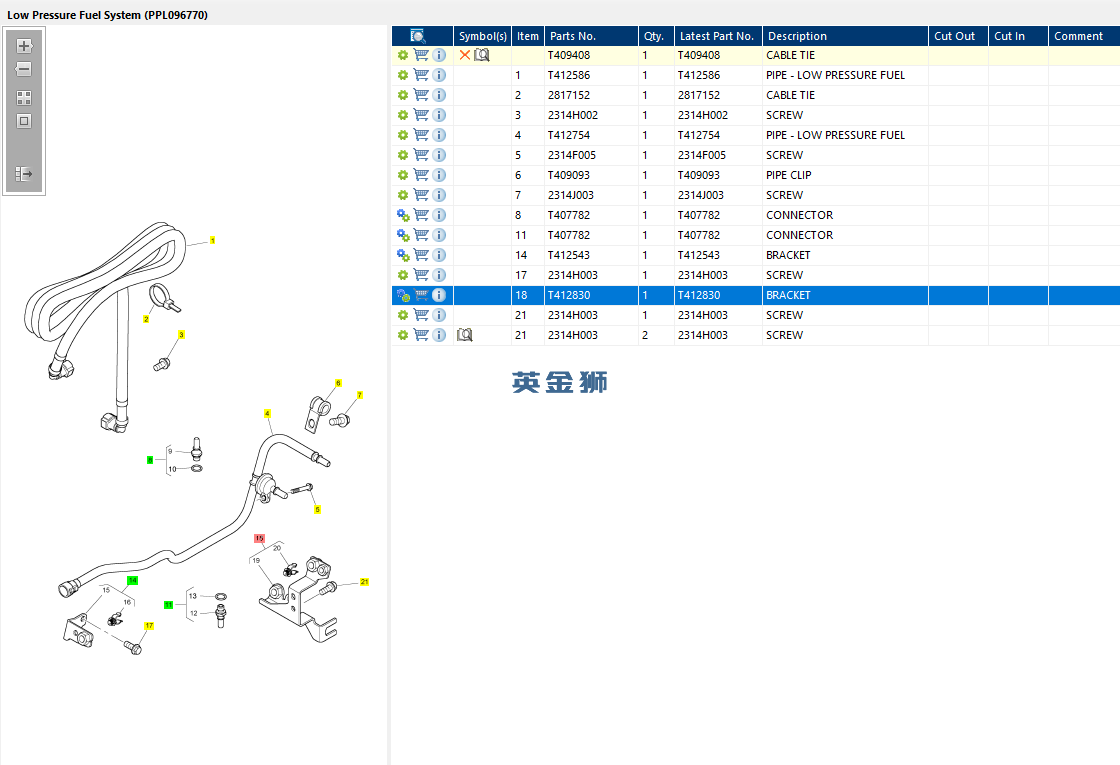This screenshot has width=1120, height=765.
Task: Add item 2 cable tie 2817152 to cart
Action: click(421, 95)
